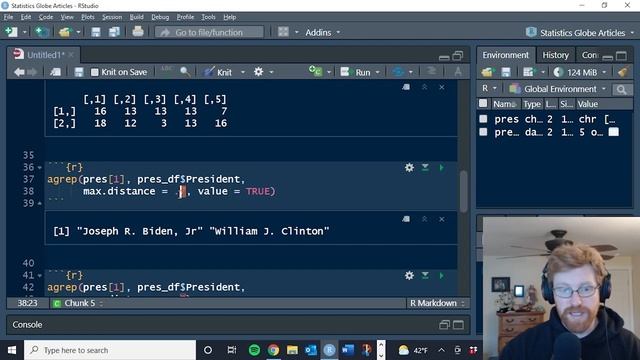640x360 pixels.
Task: Open the Tools menu
Action: [208, 17]
